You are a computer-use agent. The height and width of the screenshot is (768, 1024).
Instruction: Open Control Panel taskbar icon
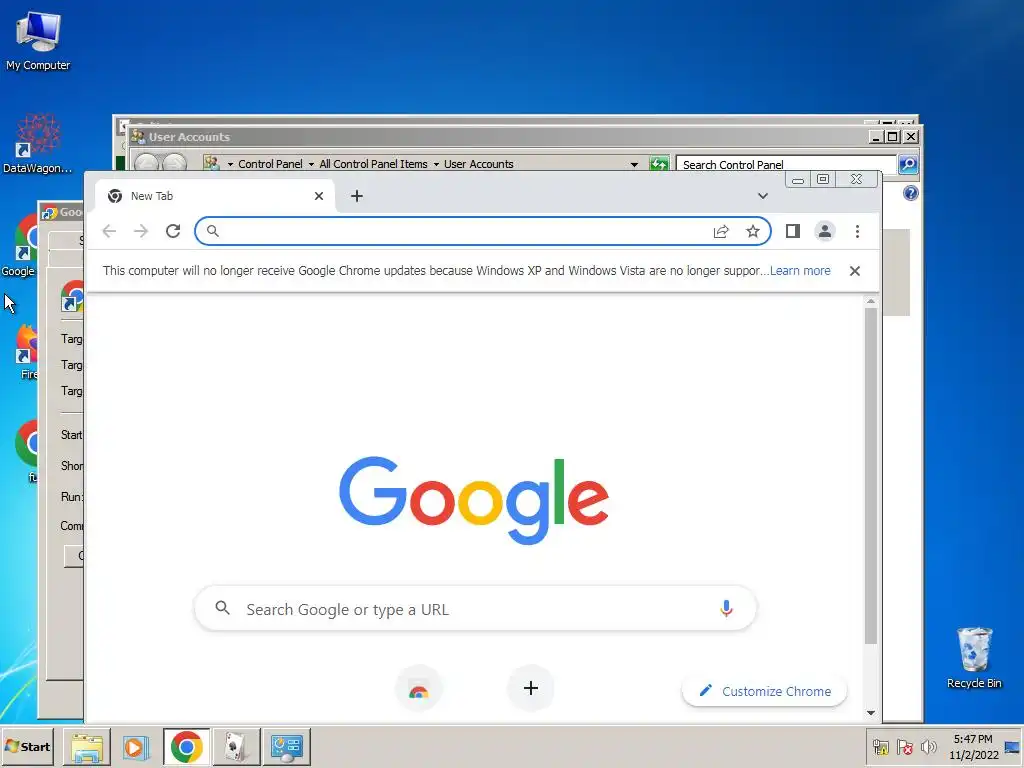click(287, 747)
